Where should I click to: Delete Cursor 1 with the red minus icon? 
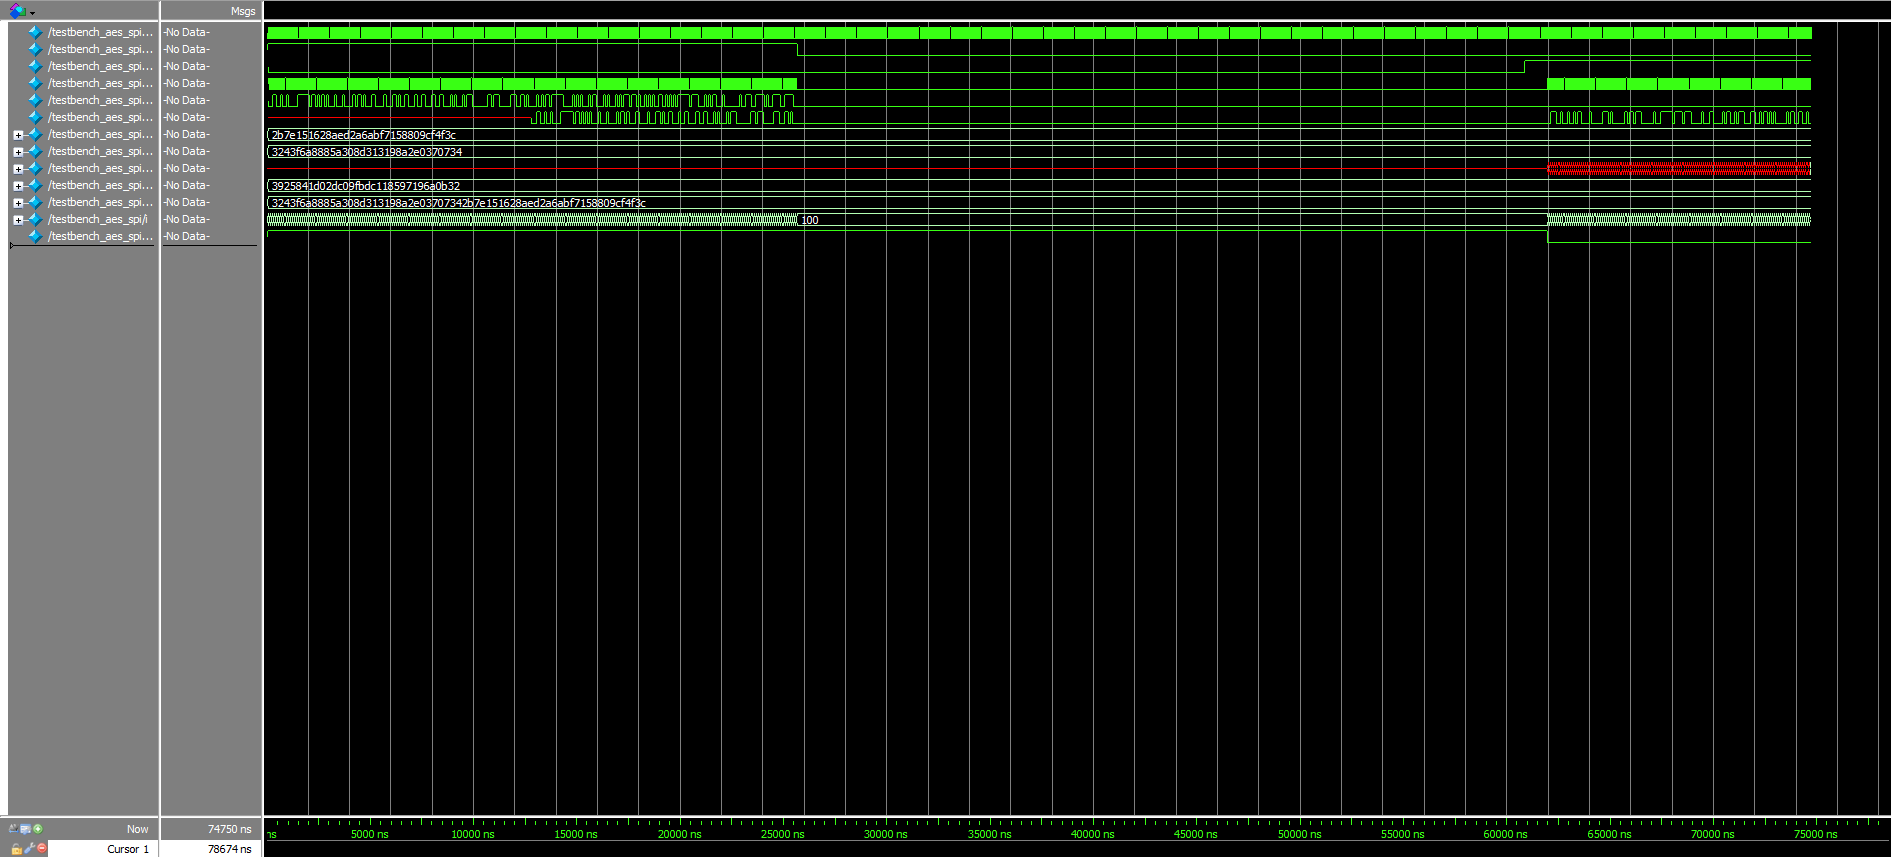coord(42,849)
